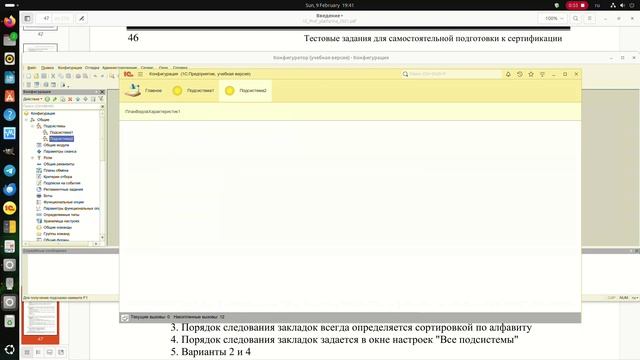The image size is (640, 360).
Task: Expand the Роли tree node
Action: 33,158
